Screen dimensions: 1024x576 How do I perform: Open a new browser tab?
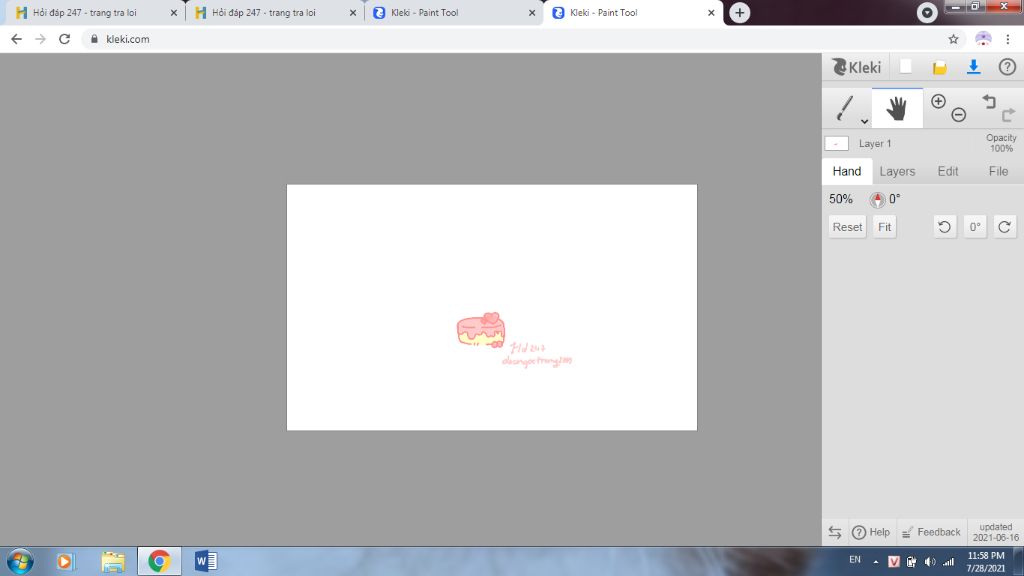pyautogui.click(x=739, y=12)
